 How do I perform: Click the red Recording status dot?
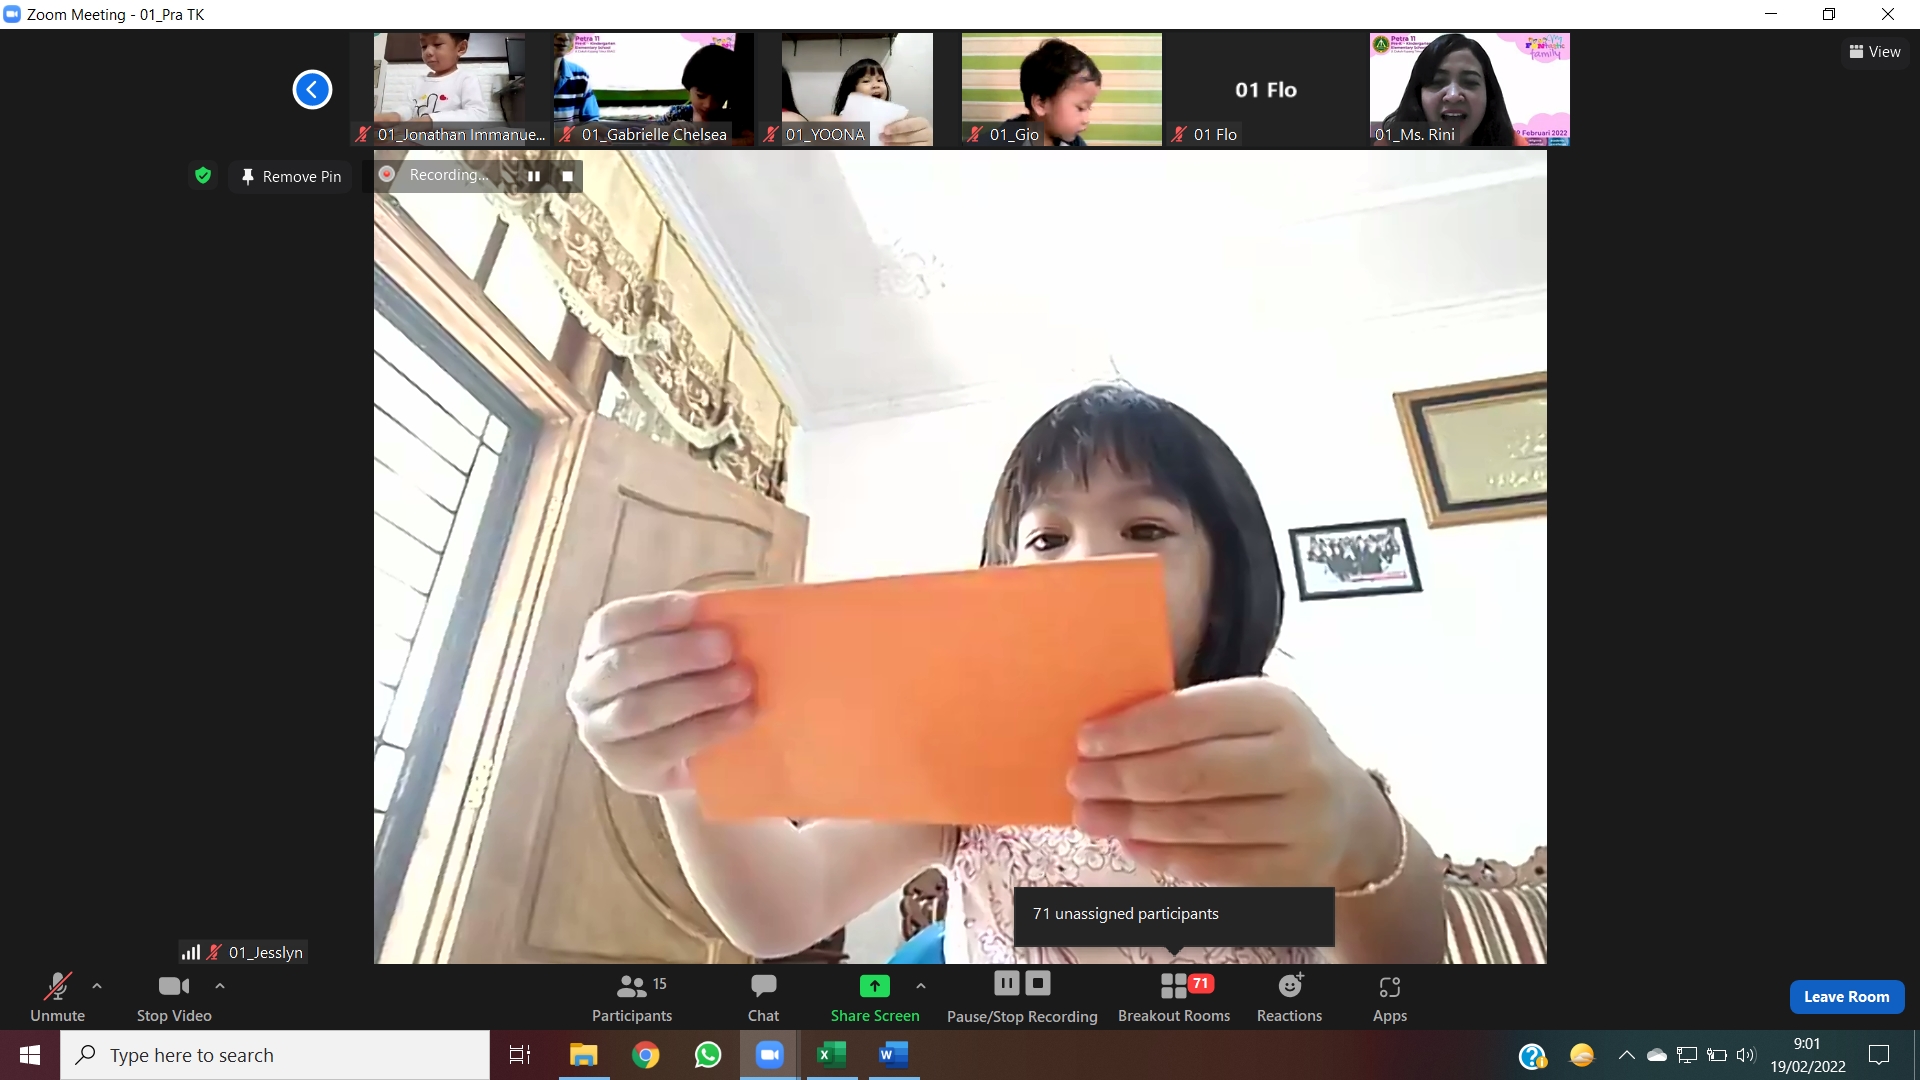pos(387,174)
